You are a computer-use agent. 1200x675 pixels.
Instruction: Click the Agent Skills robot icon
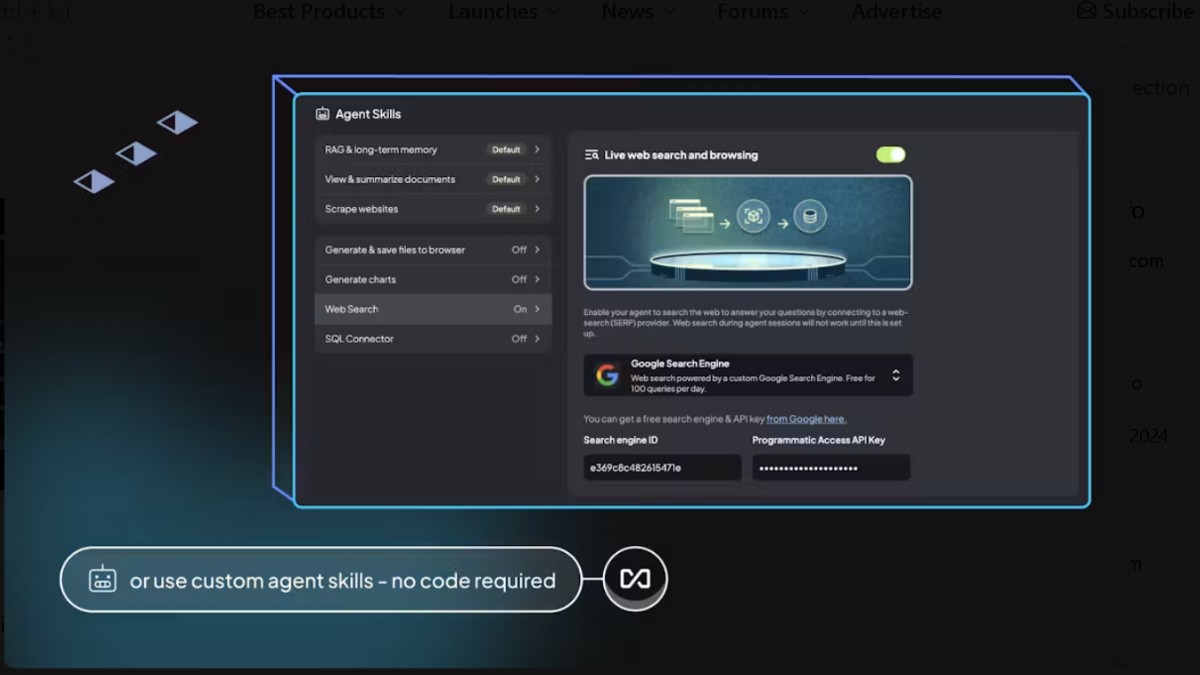(322, 114)
